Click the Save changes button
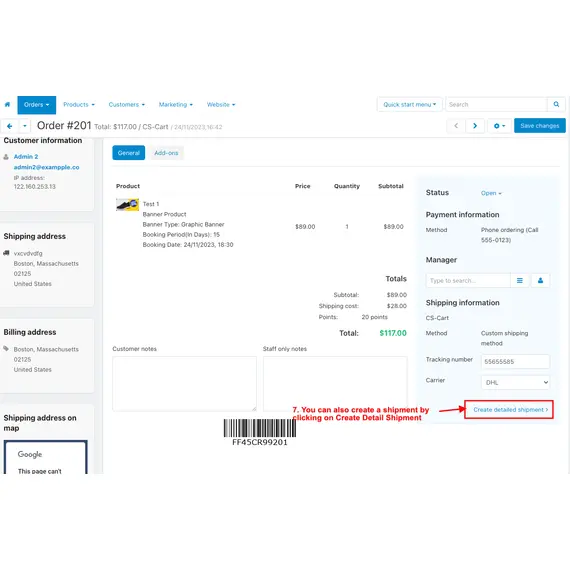The width and height of the screenshot is (570, 570). 539,126
